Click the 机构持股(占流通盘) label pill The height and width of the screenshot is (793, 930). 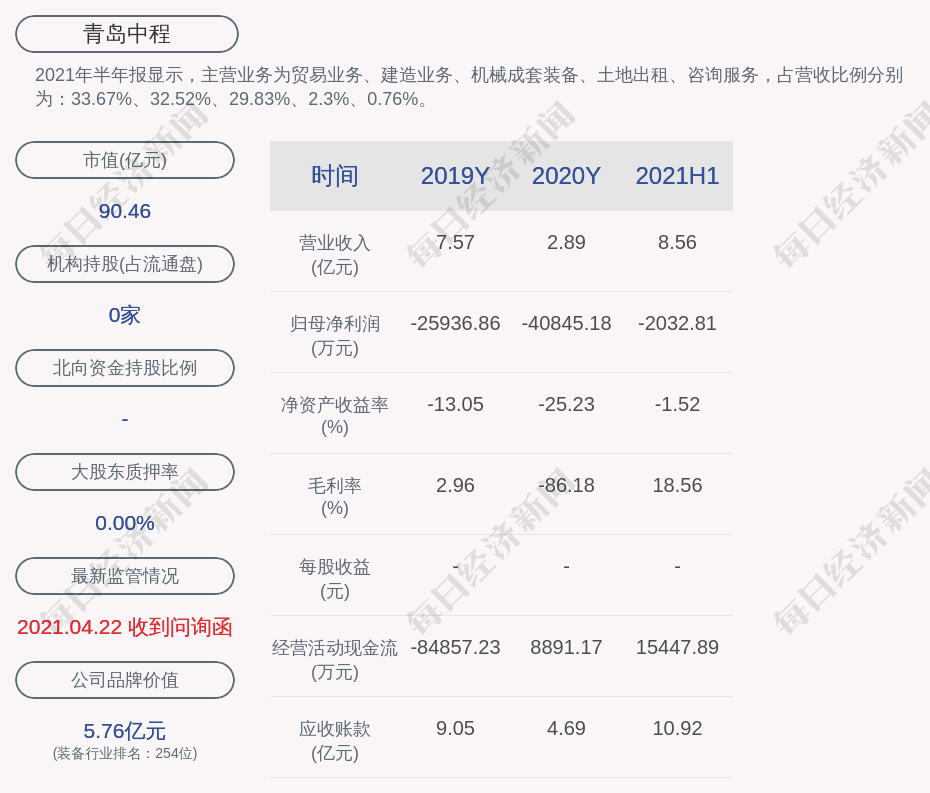coord(125,264)
